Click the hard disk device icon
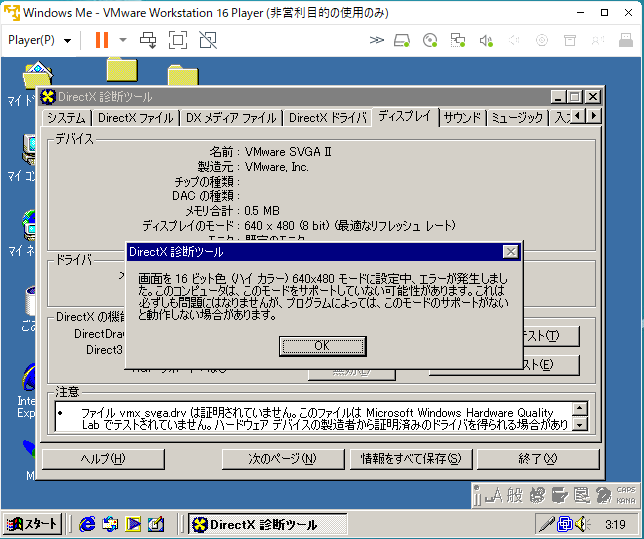 [402, 40]
